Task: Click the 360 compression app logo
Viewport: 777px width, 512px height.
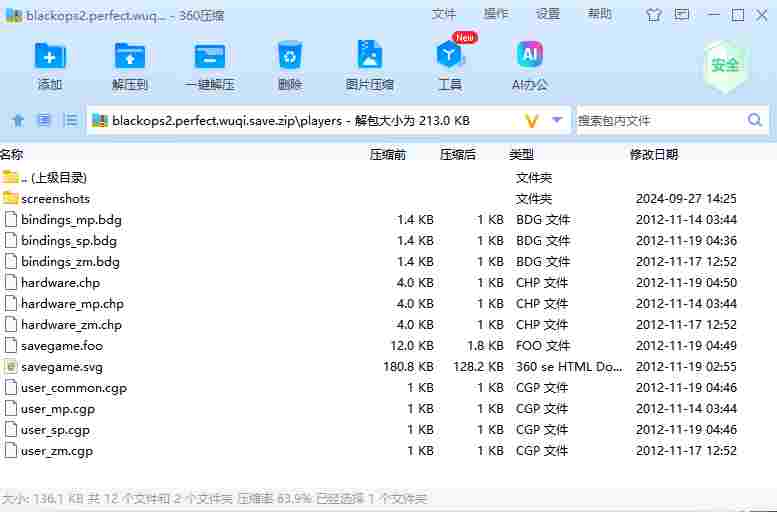Action: [x=13, y=15]
